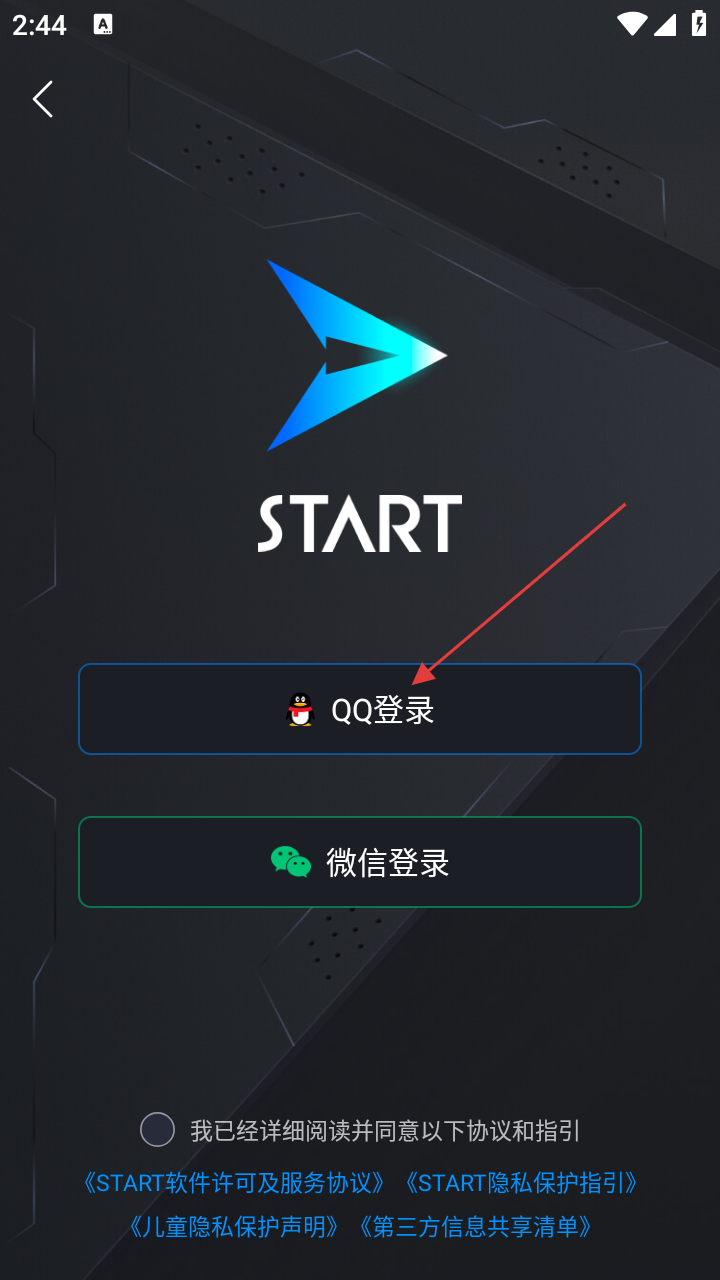Tap the Wi-Fi status icon
The image size is (720, 1280).
631,24
